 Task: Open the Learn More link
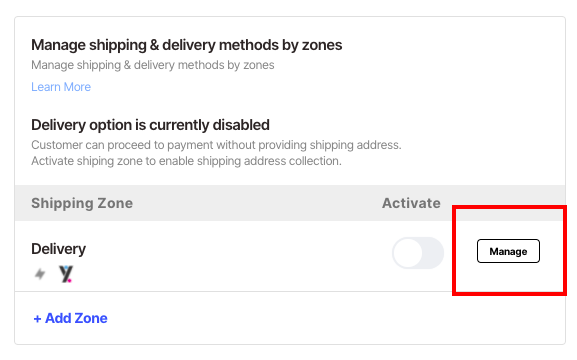click(x=61, y=87)
